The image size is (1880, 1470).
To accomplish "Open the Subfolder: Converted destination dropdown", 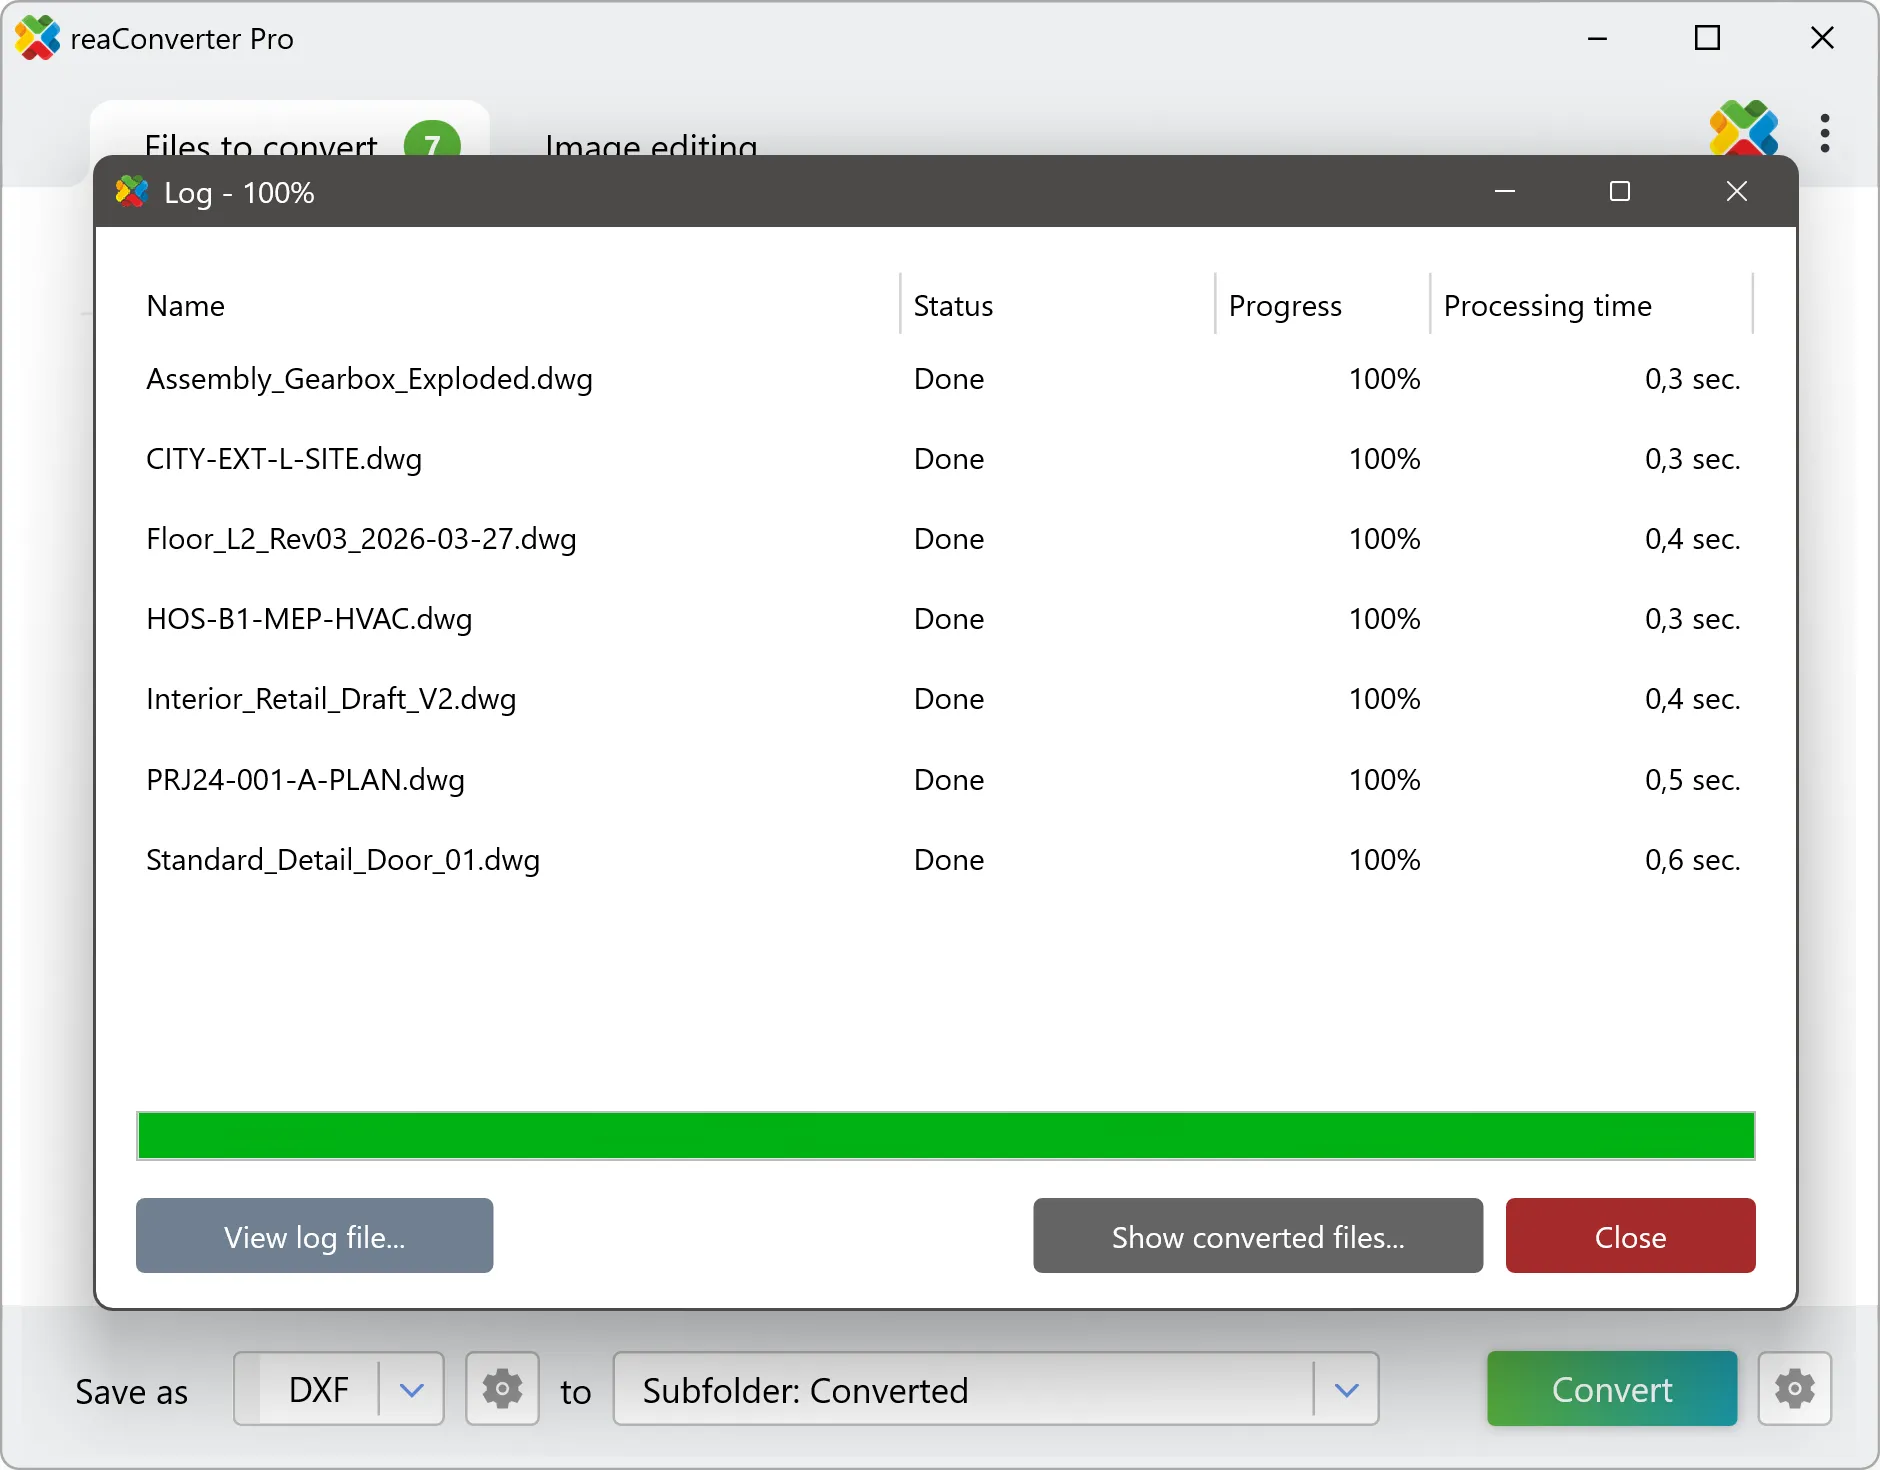I will (1345, 1389).
